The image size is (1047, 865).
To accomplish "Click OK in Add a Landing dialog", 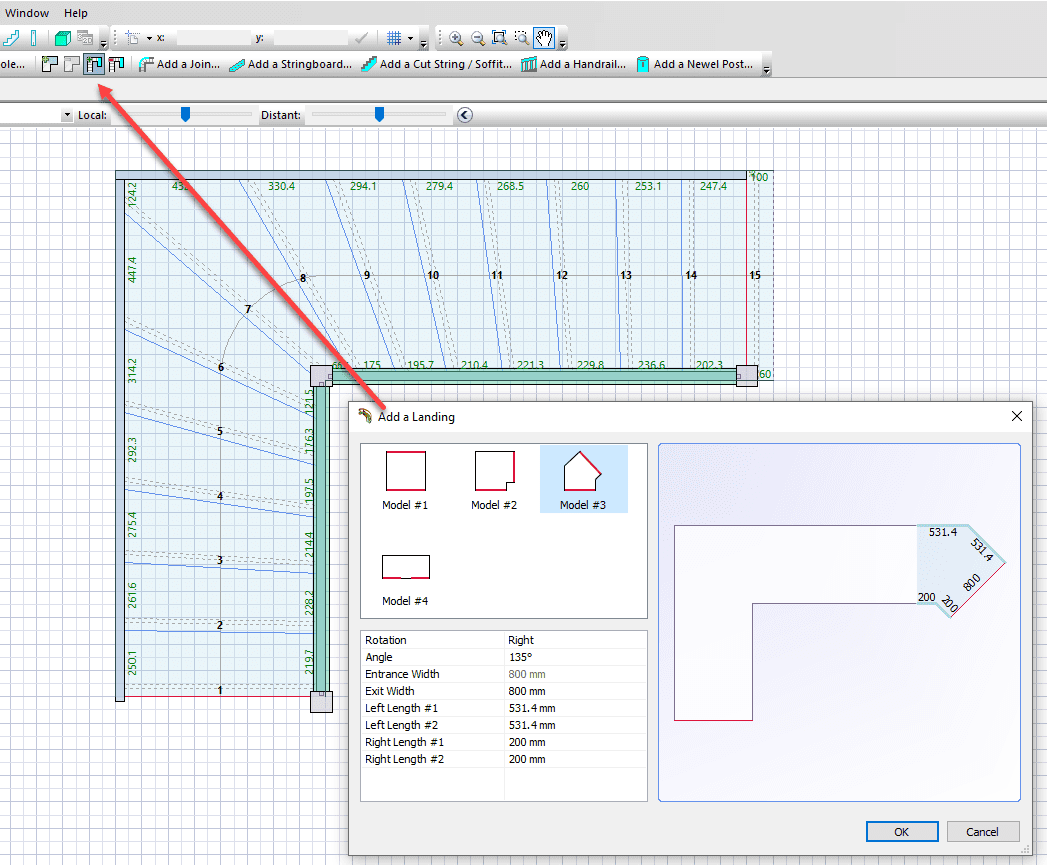I will pyautogui.click(x=901, y=832).
